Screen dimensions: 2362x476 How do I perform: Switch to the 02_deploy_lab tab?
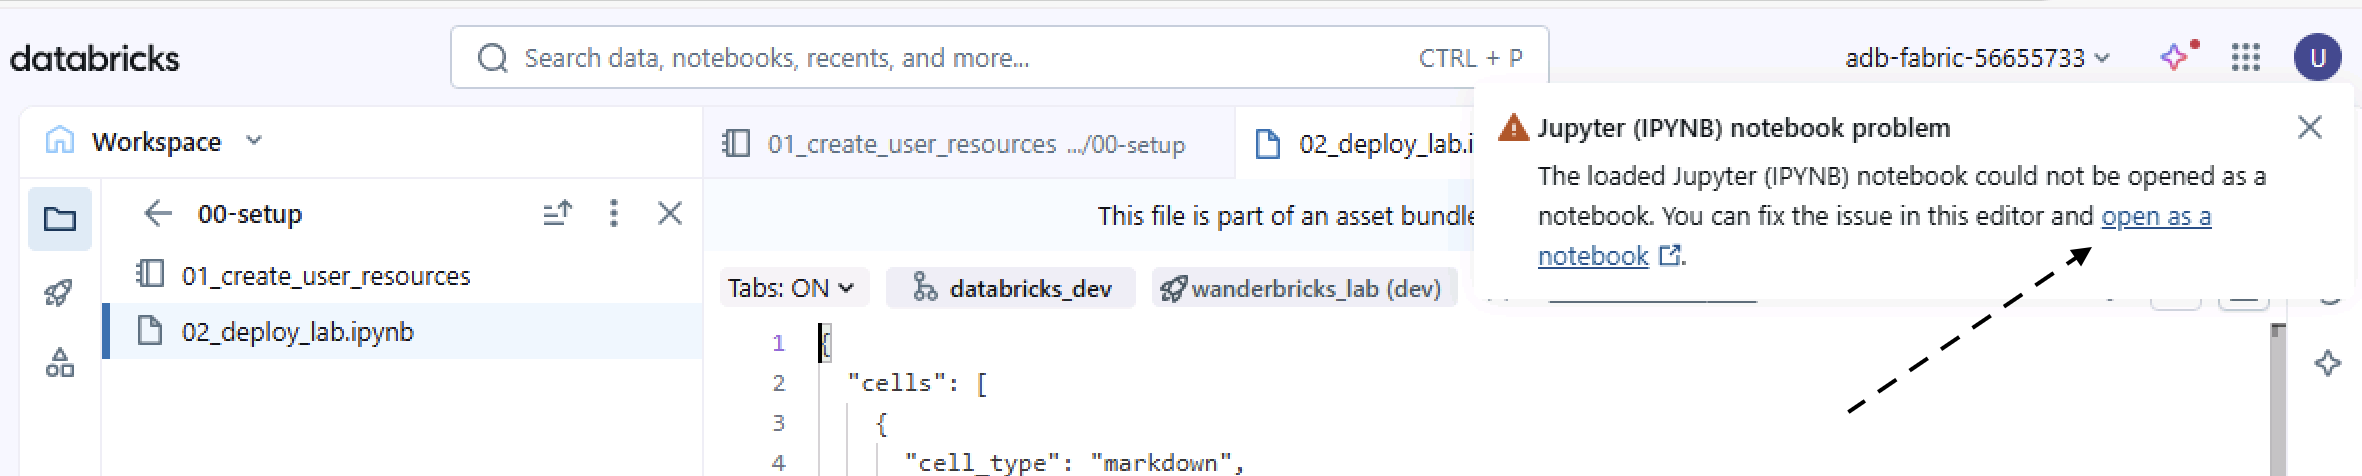pyautogui.click(x=1355, y=144)
